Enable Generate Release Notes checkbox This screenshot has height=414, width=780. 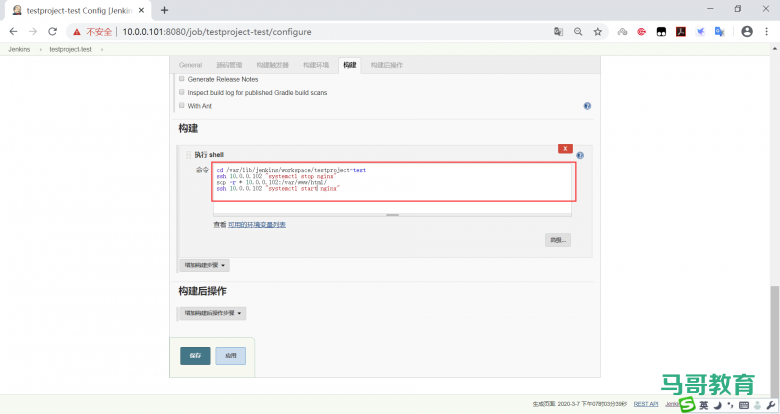click(x=182, y=79)
